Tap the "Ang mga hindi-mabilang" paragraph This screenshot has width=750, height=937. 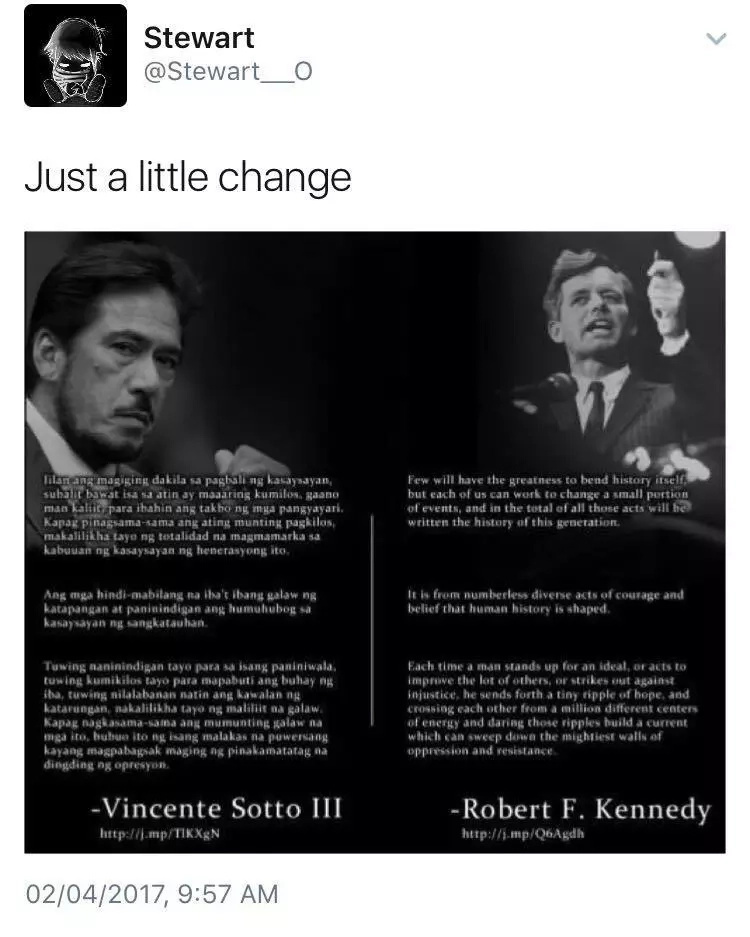pyautogui.click(x=180, y=608)
